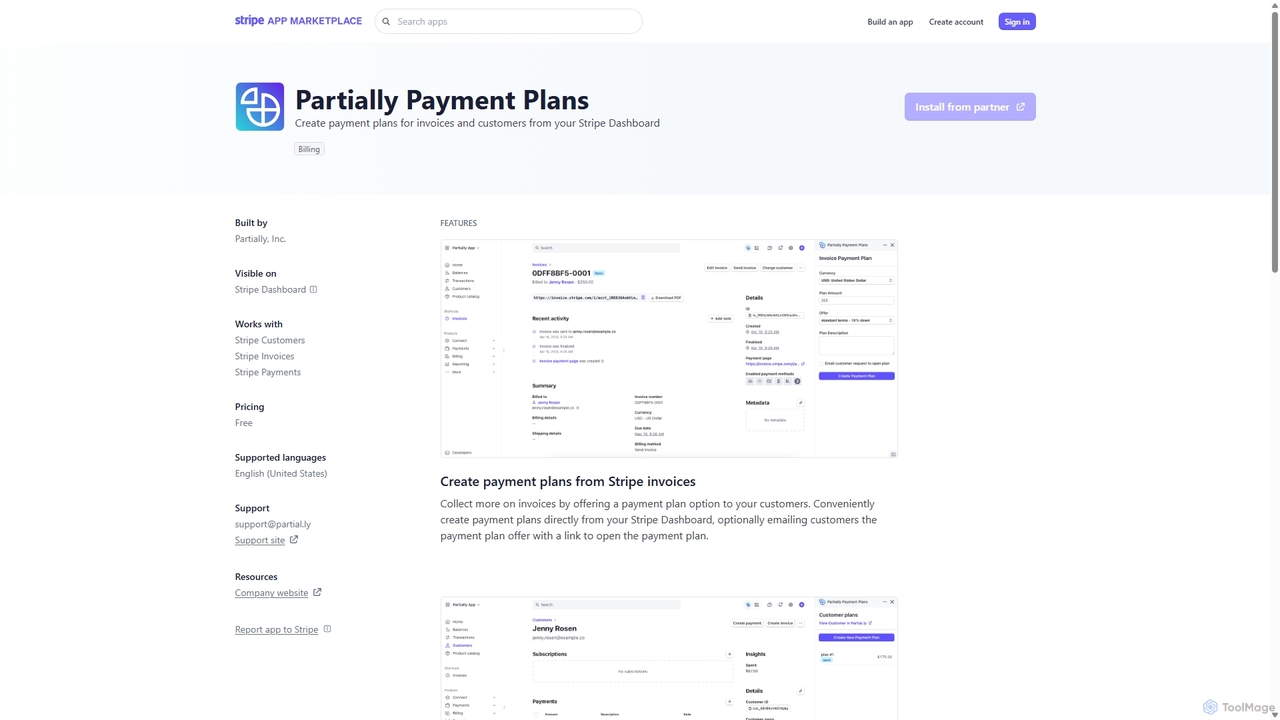Open the Company website link
The width and height of the screenshot is (1280, 720).
pos(271,593)
